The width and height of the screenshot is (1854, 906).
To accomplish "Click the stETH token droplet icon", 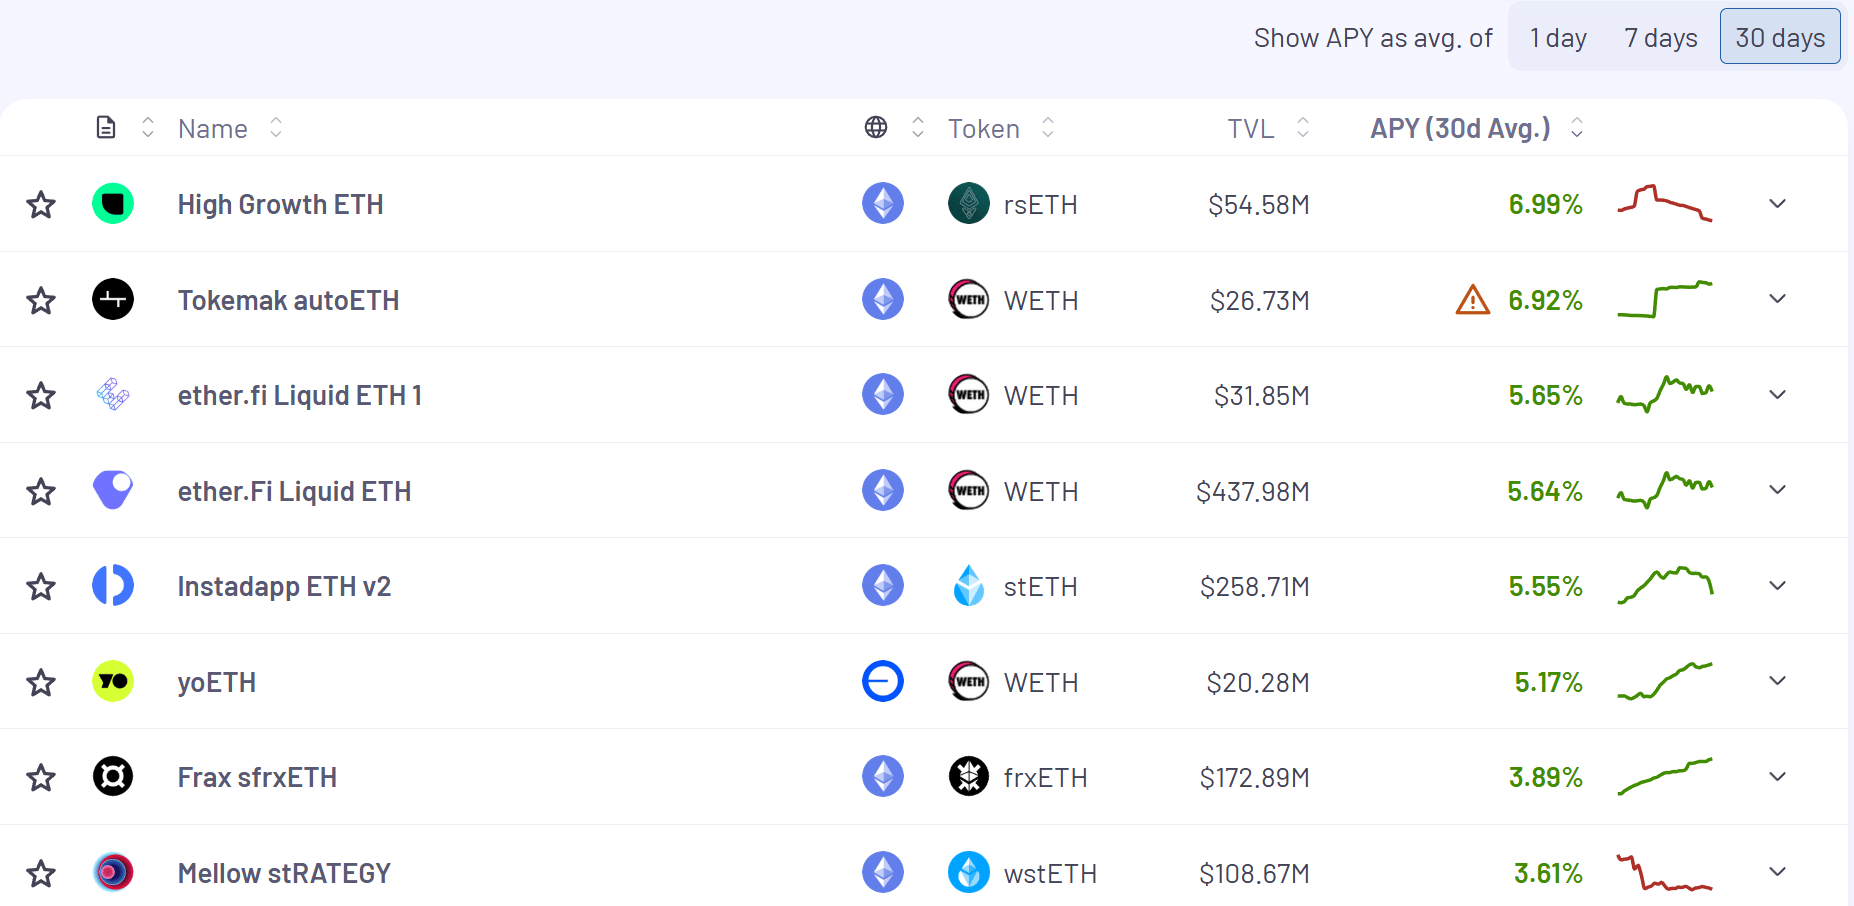I will tap(968, 586).
